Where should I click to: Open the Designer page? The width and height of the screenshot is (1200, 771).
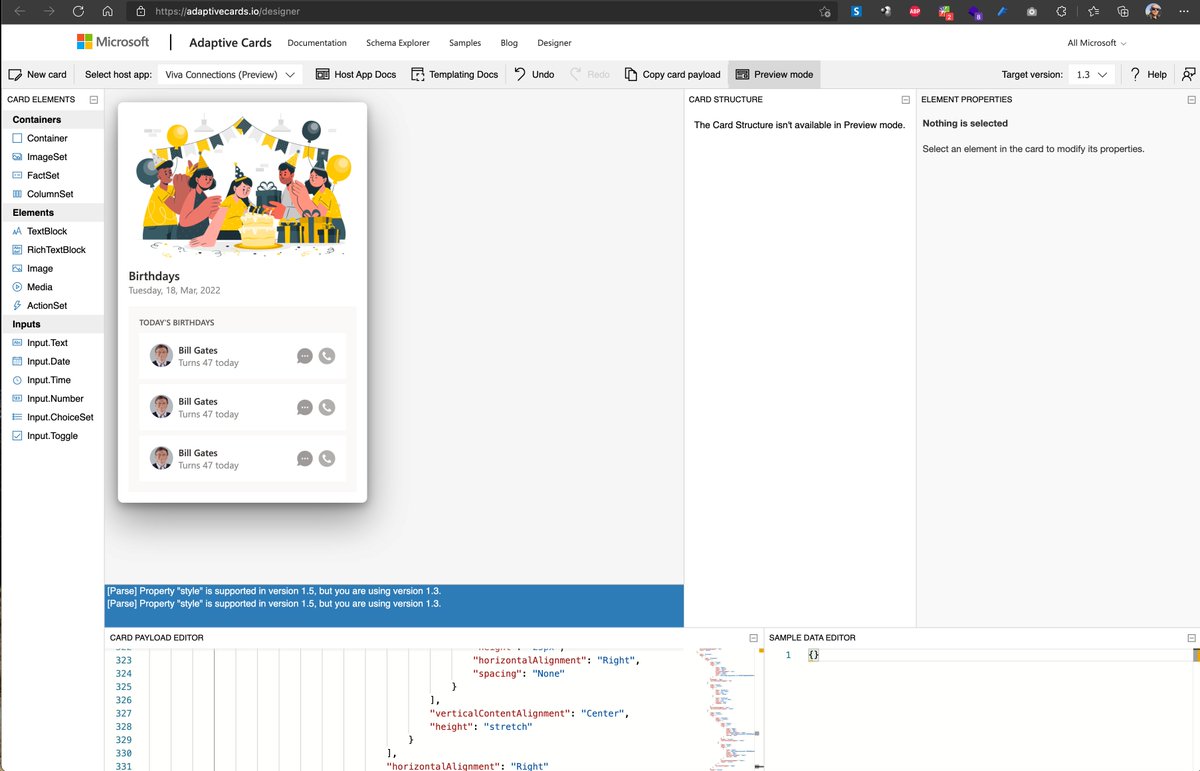(x=554, y=43)
